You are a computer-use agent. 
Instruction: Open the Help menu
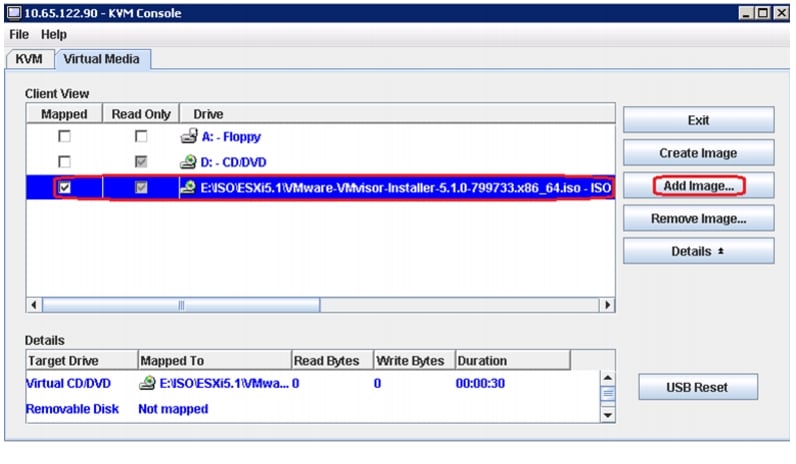point(54,35)
